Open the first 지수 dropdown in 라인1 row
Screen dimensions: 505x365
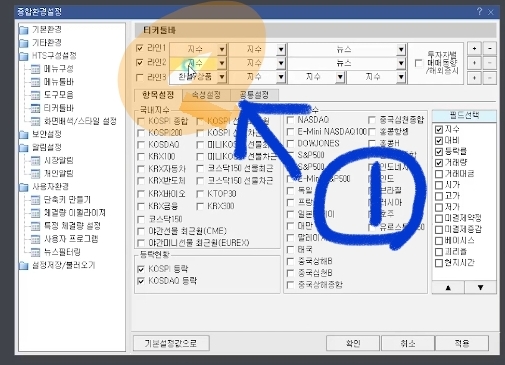[x=222, y=49]
